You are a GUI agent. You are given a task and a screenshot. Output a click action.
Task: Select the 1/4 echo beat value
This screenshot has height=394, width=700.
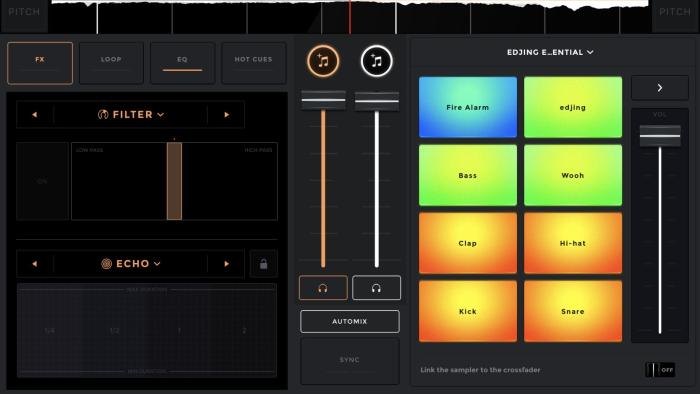50,331
